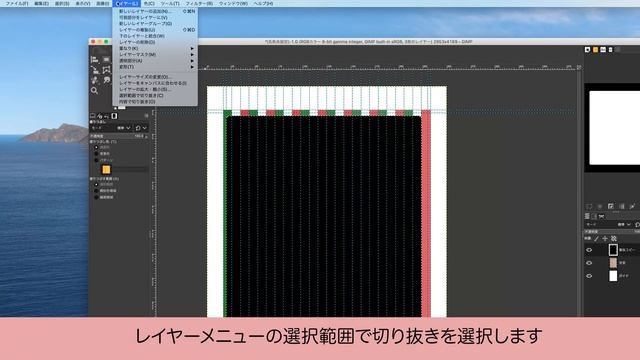This screenshot has width=640, height=360.
Task: Select the bottom white layer thumbnail
Action: (613, 276)
